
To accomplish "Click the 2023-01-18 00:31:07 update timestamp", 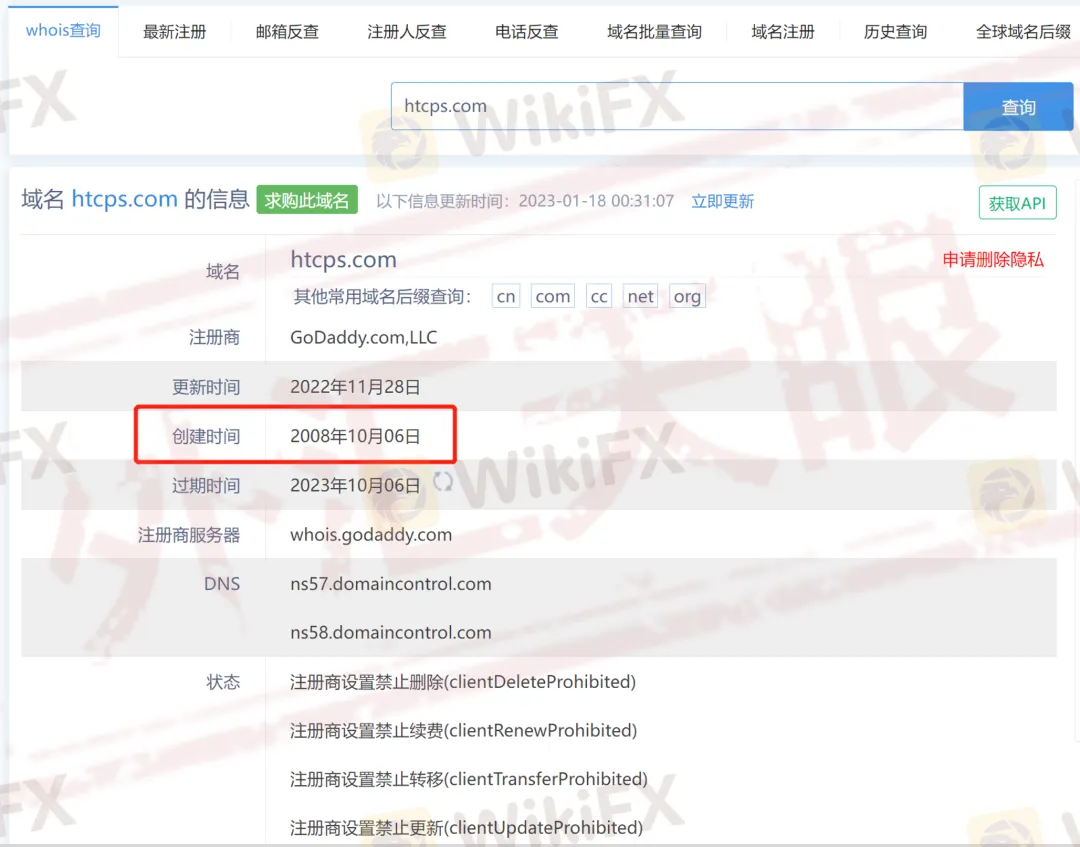I will pos(596,201).
